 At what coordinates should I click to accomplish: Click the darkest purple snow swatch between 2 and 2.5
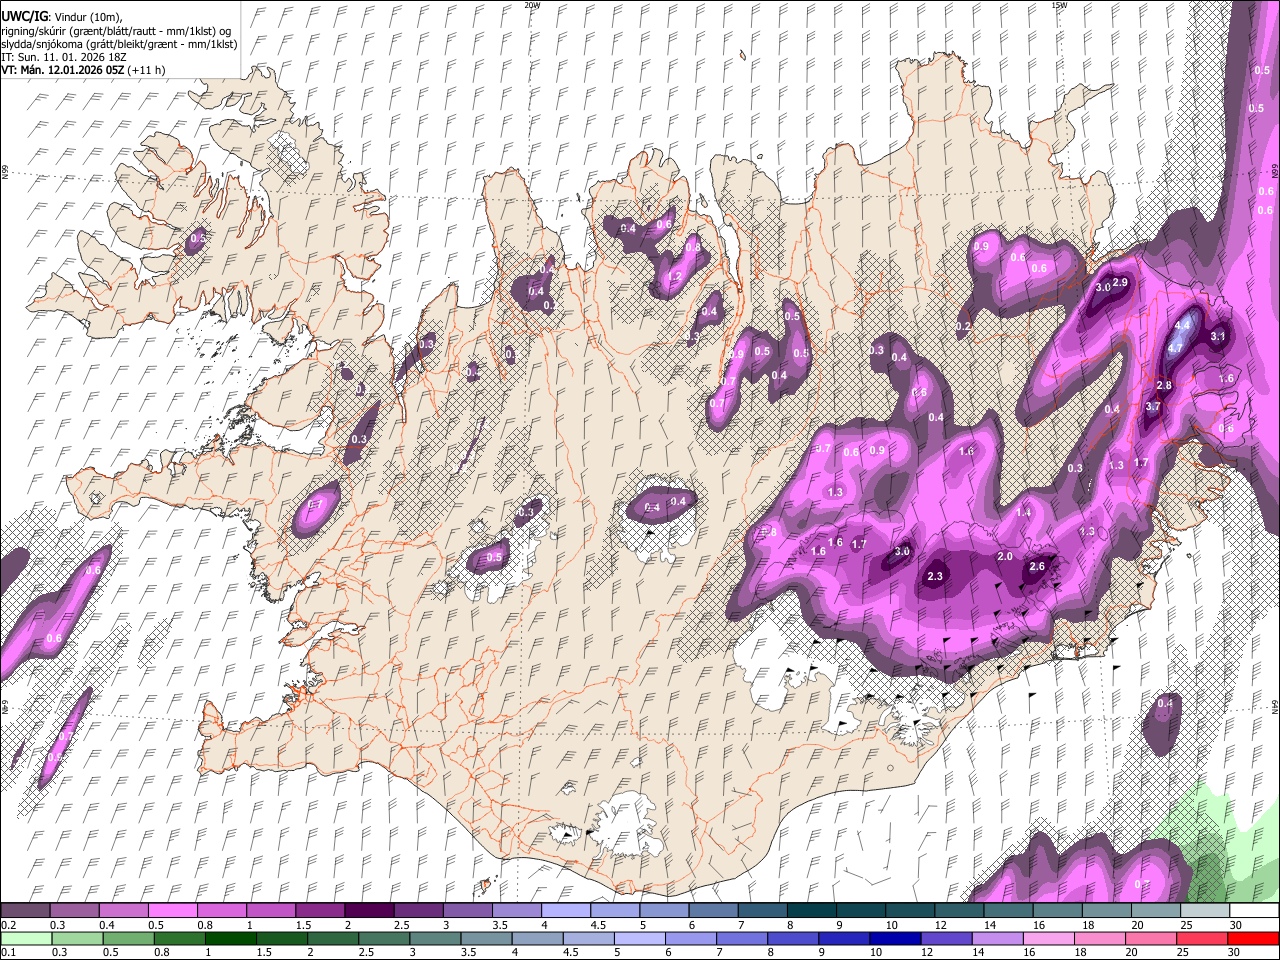(369, 910)
